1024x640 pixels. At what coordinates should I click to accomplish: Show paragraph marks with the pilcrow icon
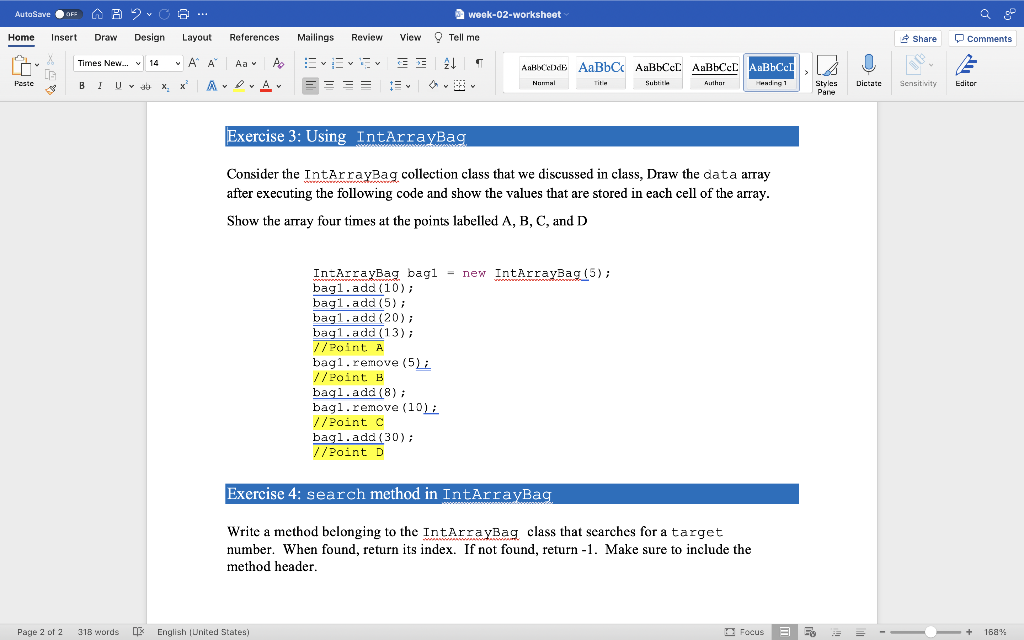click(x=480, y=63)
